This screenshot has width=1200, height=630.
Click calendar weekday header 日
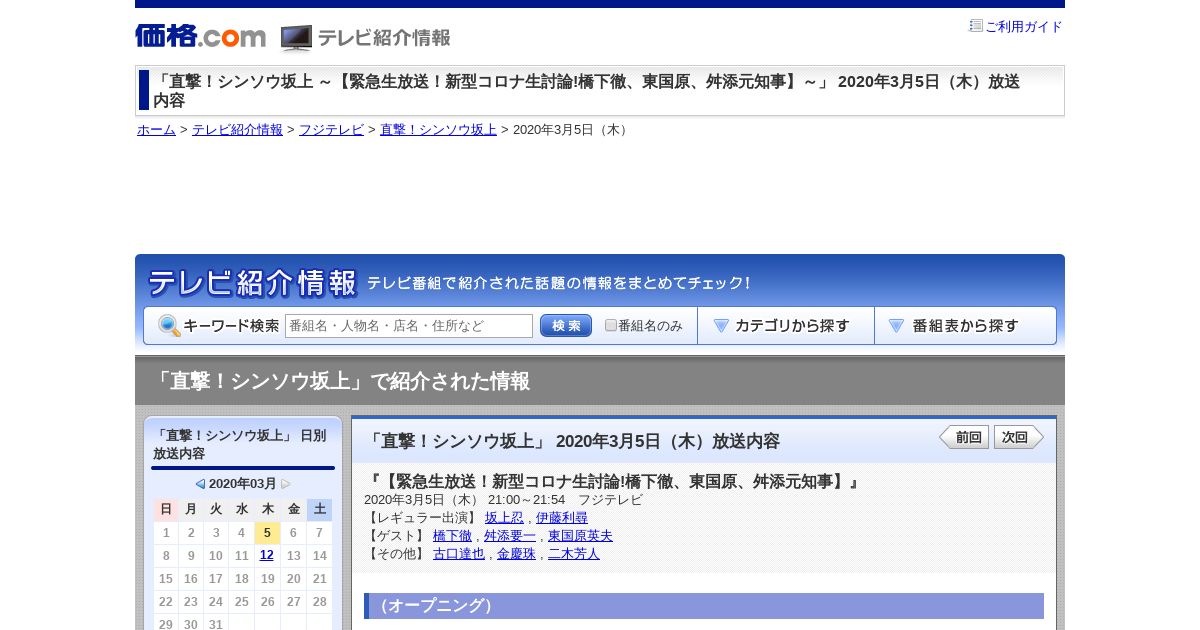tap(166, 510)
